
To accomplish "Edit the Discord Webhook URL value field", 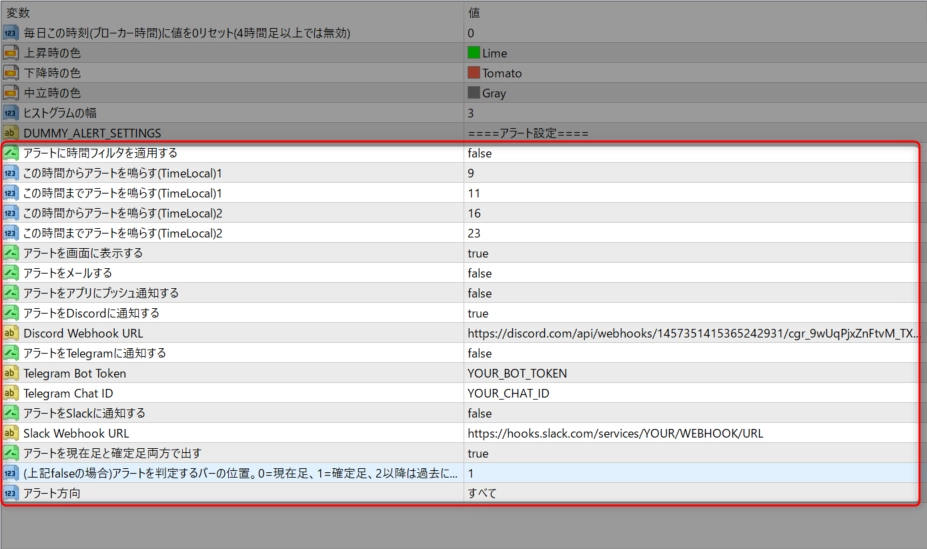I will (x=690, y=333).
